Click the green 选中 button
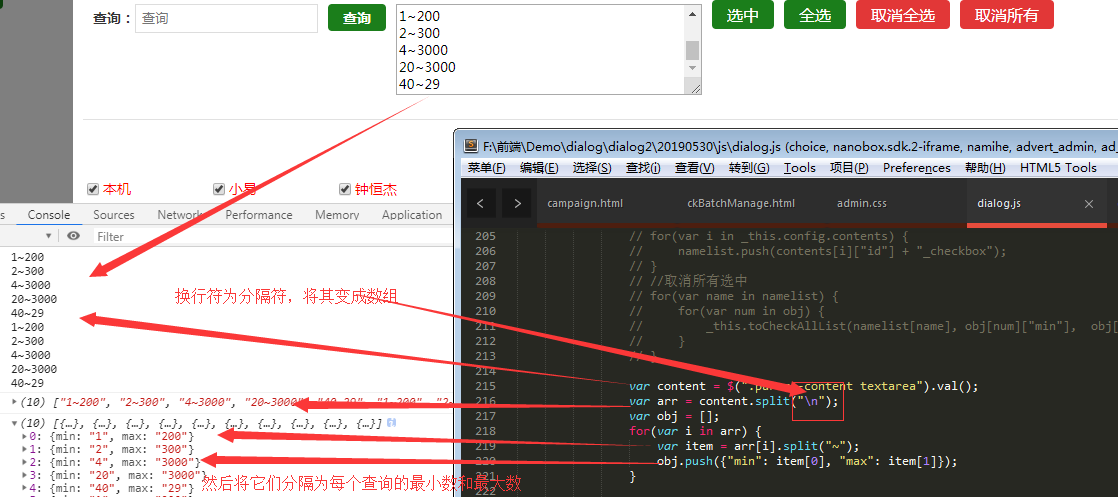Viewport: 1118px width, 497px height. pyautogui.click(x=742, y=15)
